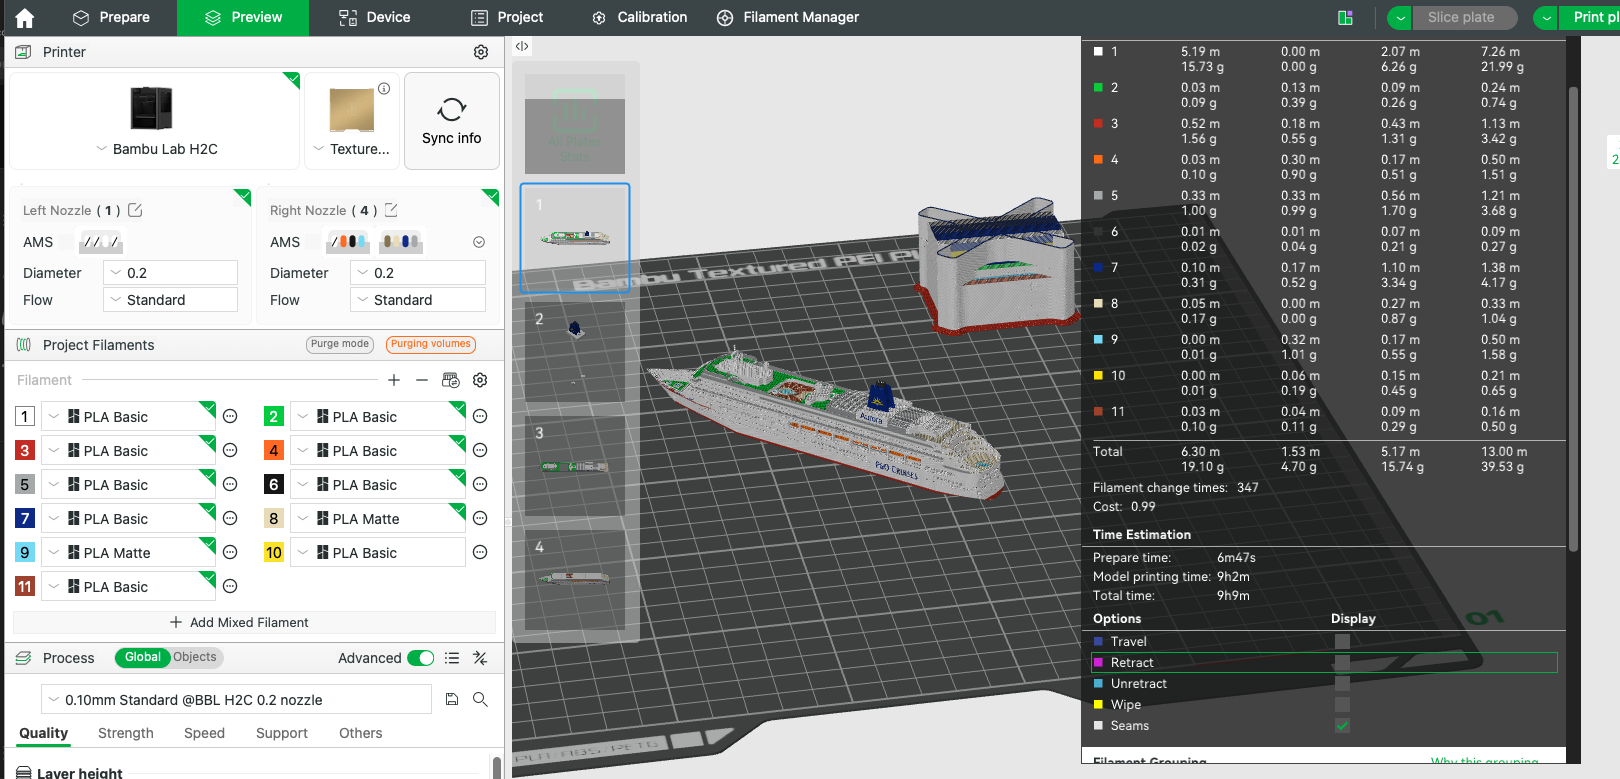Switch to the Strength settings tab
1620x779 pixels.
point(126,733)
